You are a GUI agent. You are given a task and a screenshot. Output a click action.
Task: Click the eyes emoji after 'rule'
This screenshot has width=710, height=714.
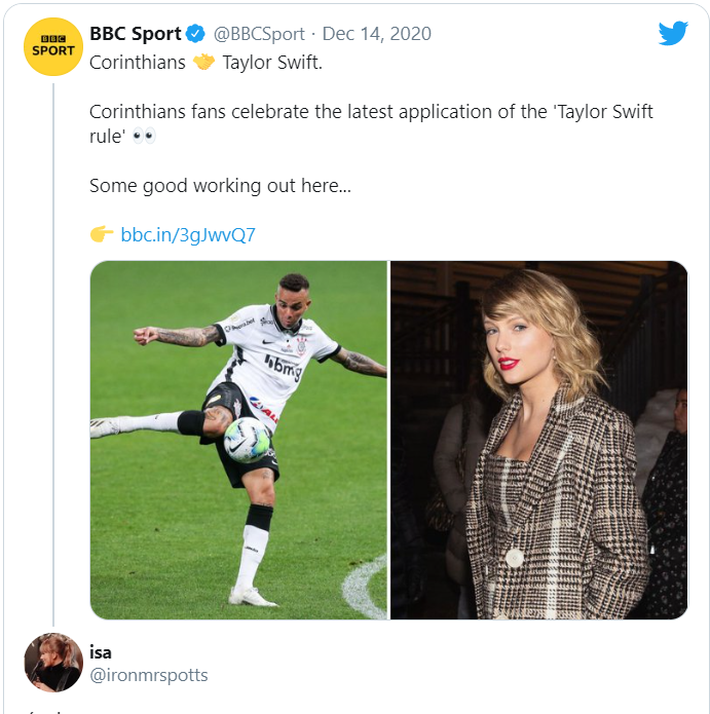click(x=144, y=136)
